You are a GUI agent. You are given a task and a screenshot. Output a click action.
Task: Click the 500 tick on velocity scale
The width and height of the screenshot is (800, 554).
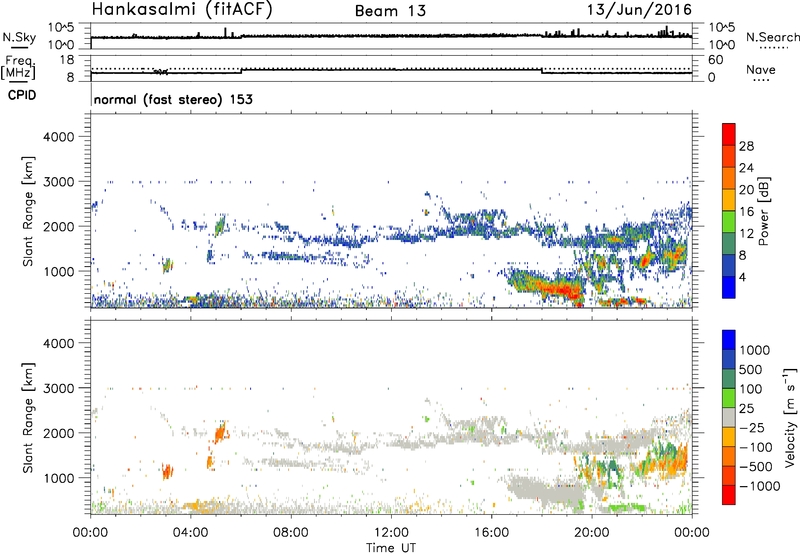751,369
